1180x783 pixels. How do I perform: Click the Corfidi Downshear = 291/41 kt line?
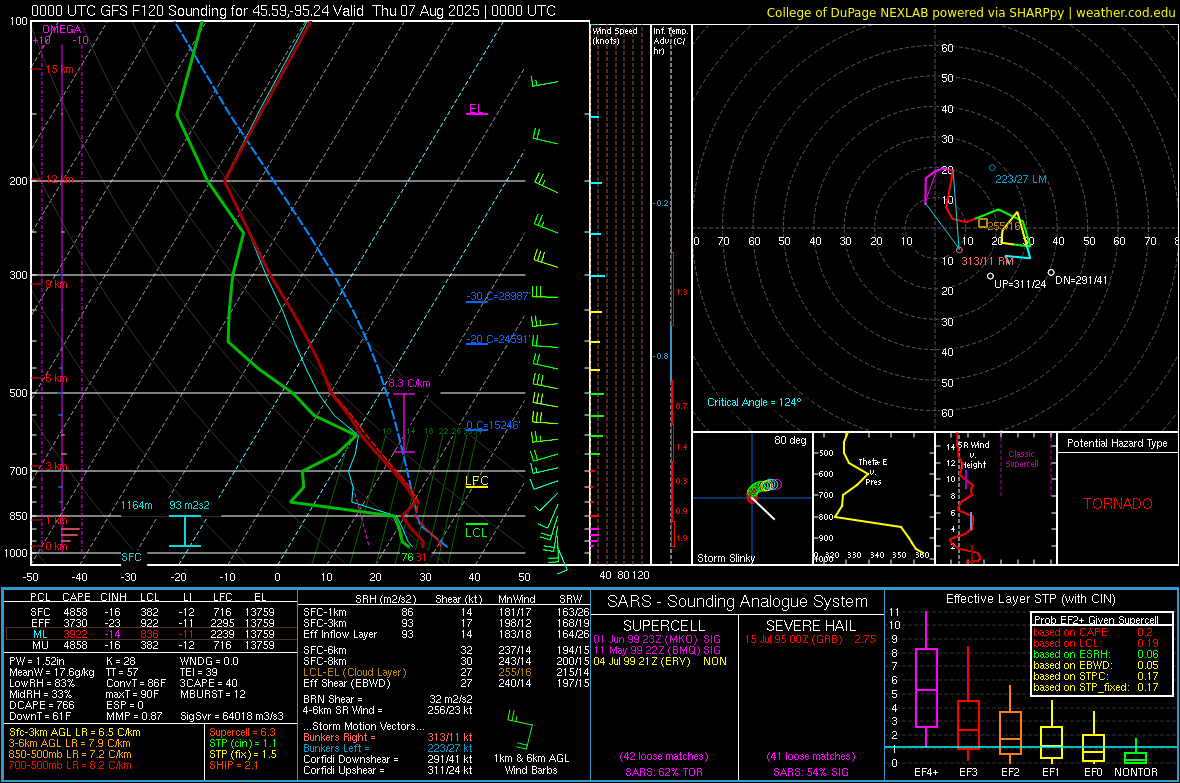point(388,759)
